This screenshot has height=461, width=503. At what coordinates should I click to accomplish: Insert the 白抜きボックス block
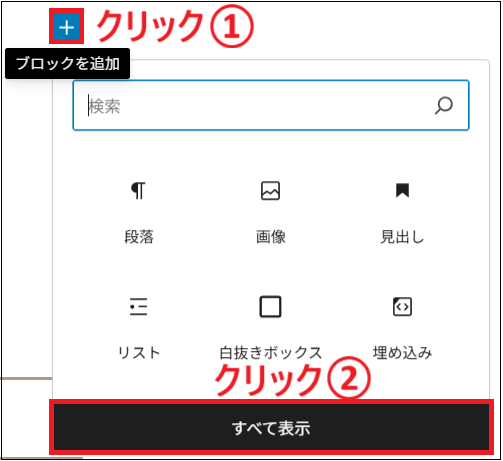click(270, 328)
